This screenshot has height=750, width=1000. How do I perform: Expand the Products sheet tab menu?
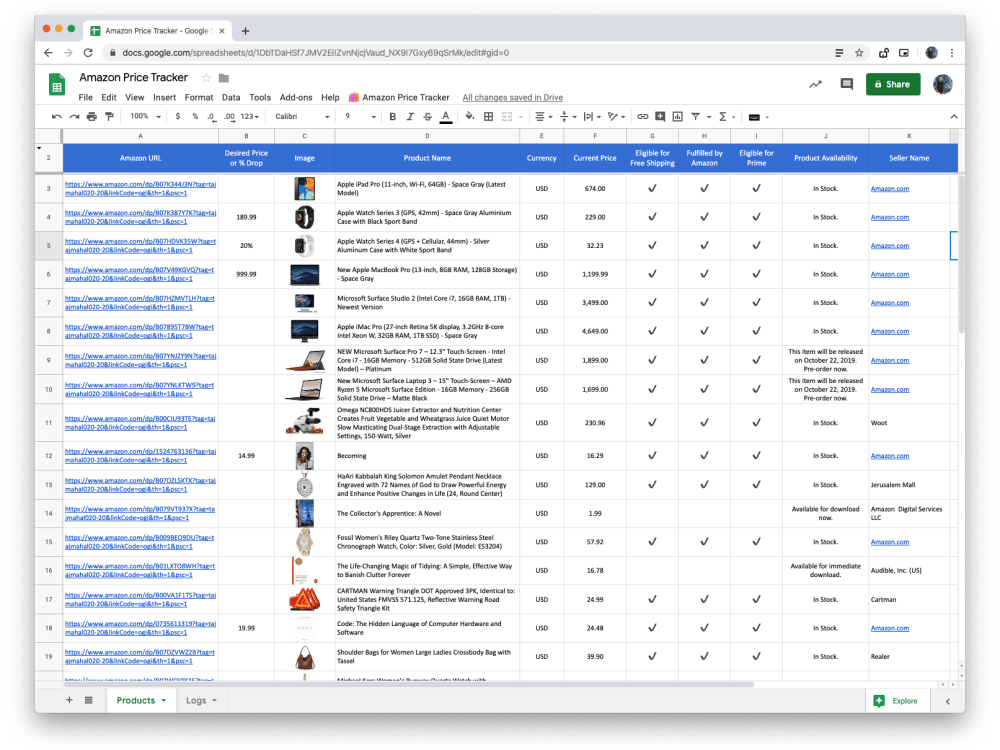[161, 700]
